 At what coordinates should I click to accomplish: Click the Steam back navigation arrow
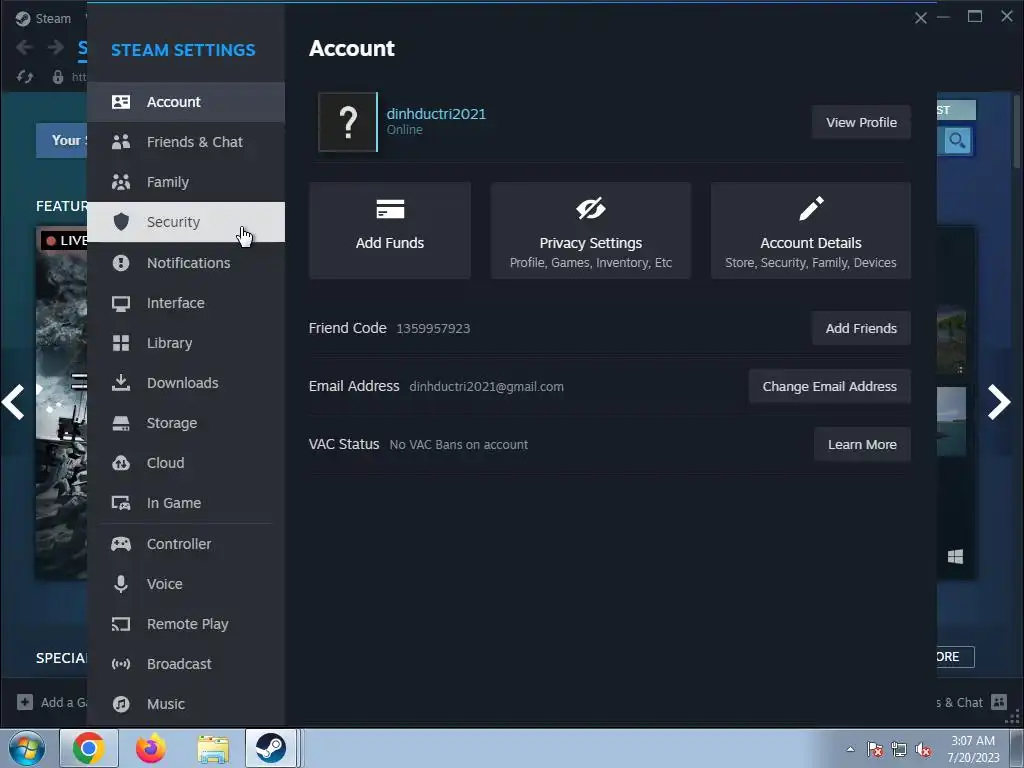pos(25,47)
